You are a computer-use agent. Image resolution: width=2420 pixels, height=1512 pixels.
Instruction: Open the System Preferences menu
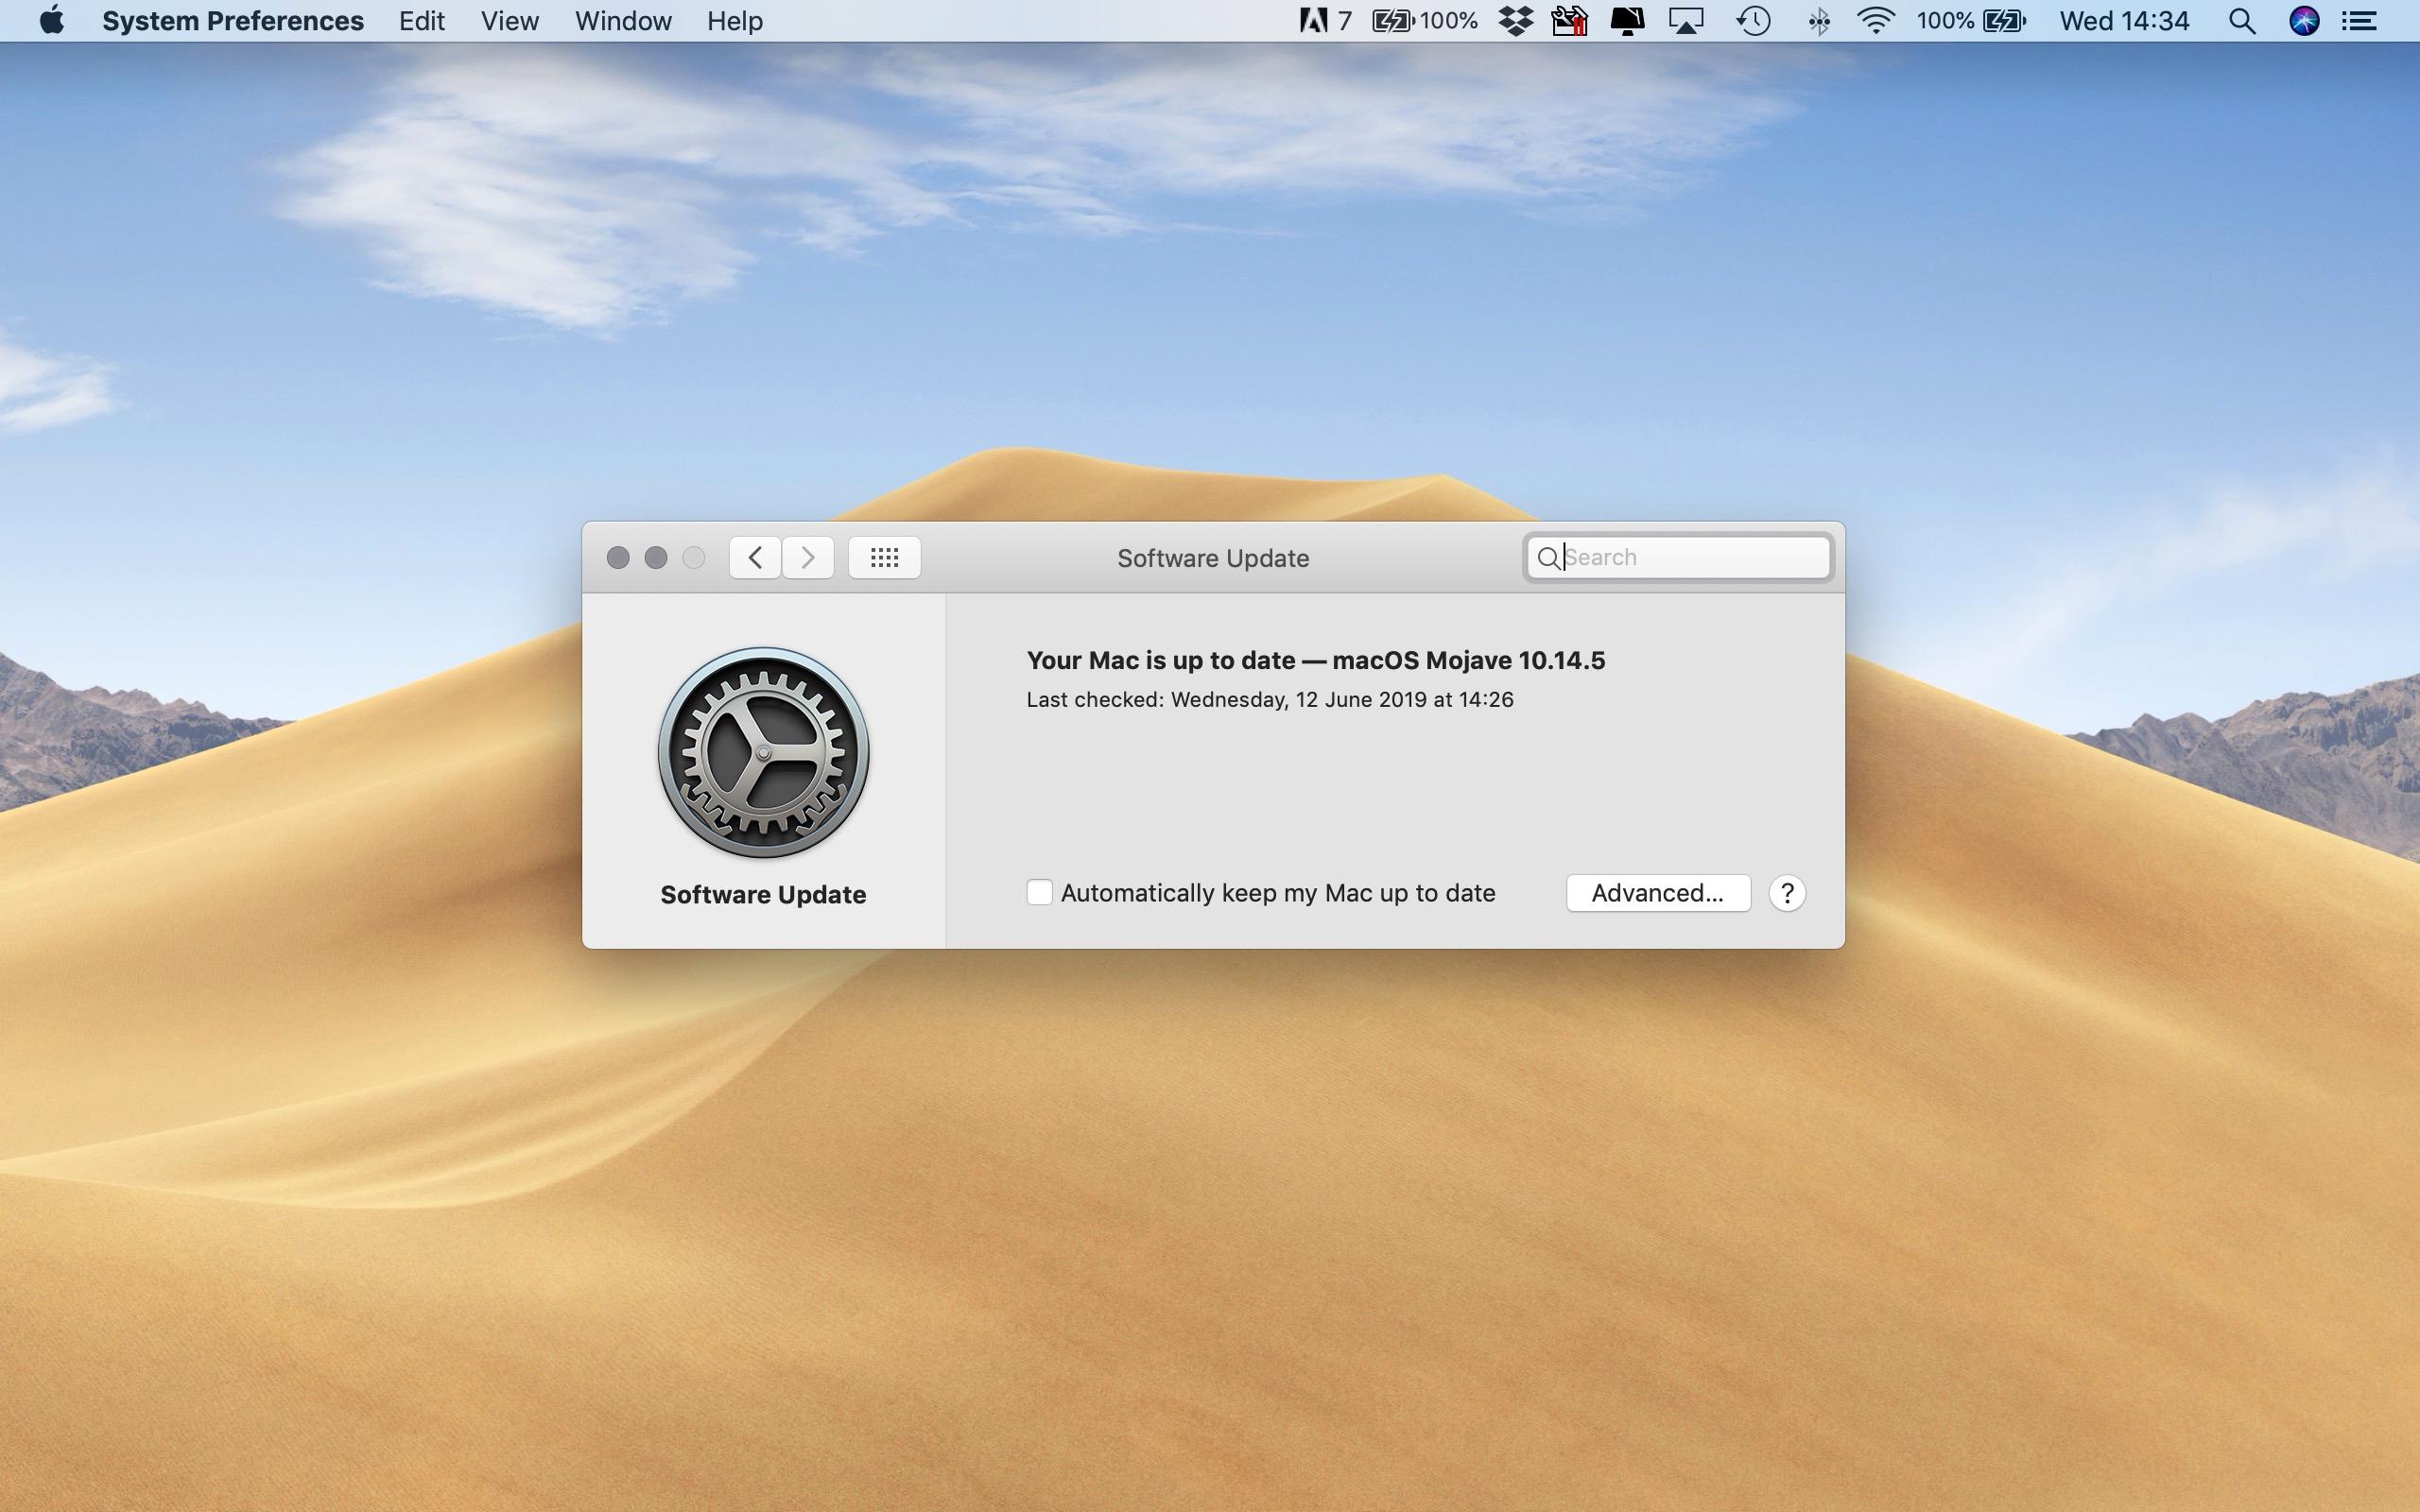coord(233,21)
